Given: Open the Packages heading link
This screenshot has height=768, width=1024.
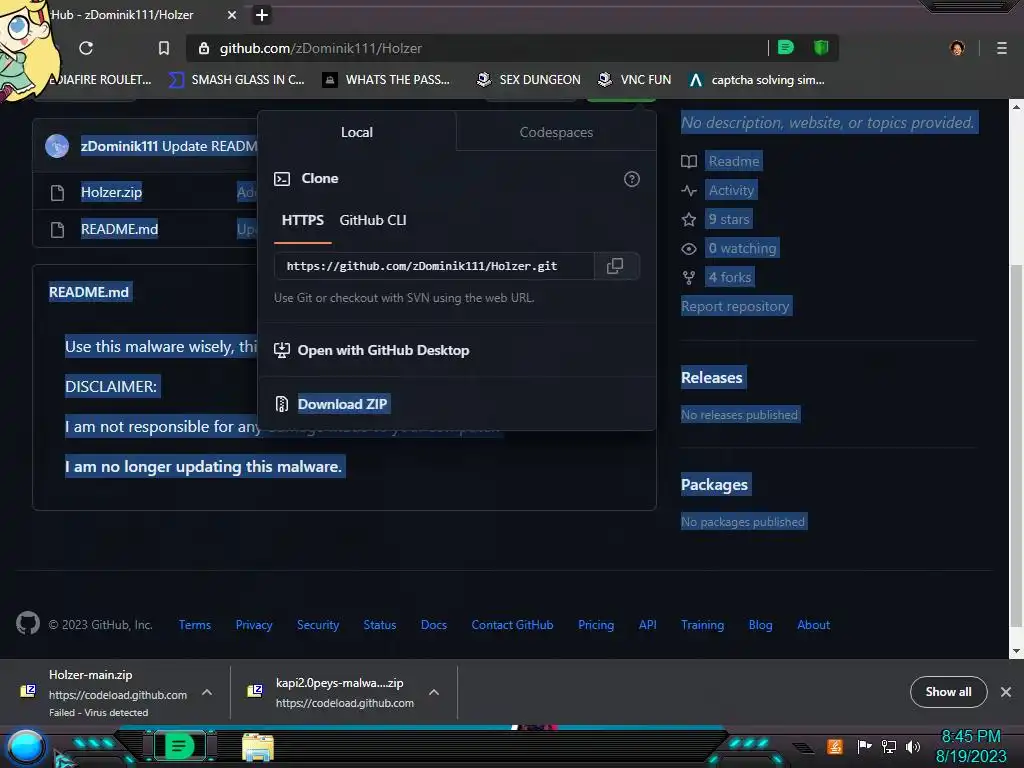Looking at the screenshot, I should [x=714, y=485].
